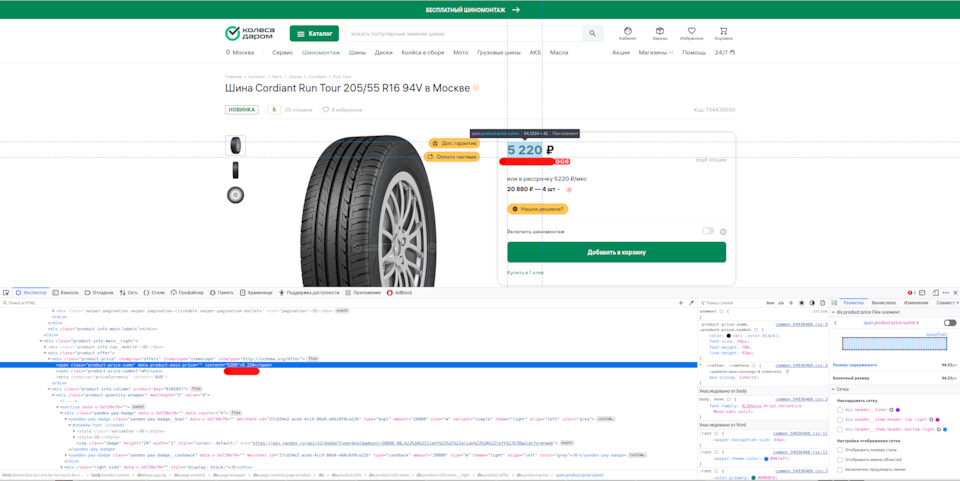Click the Поиск в HTML search field
The height and width of the screenshot is (481, 960).
click(x=337, y=303)
